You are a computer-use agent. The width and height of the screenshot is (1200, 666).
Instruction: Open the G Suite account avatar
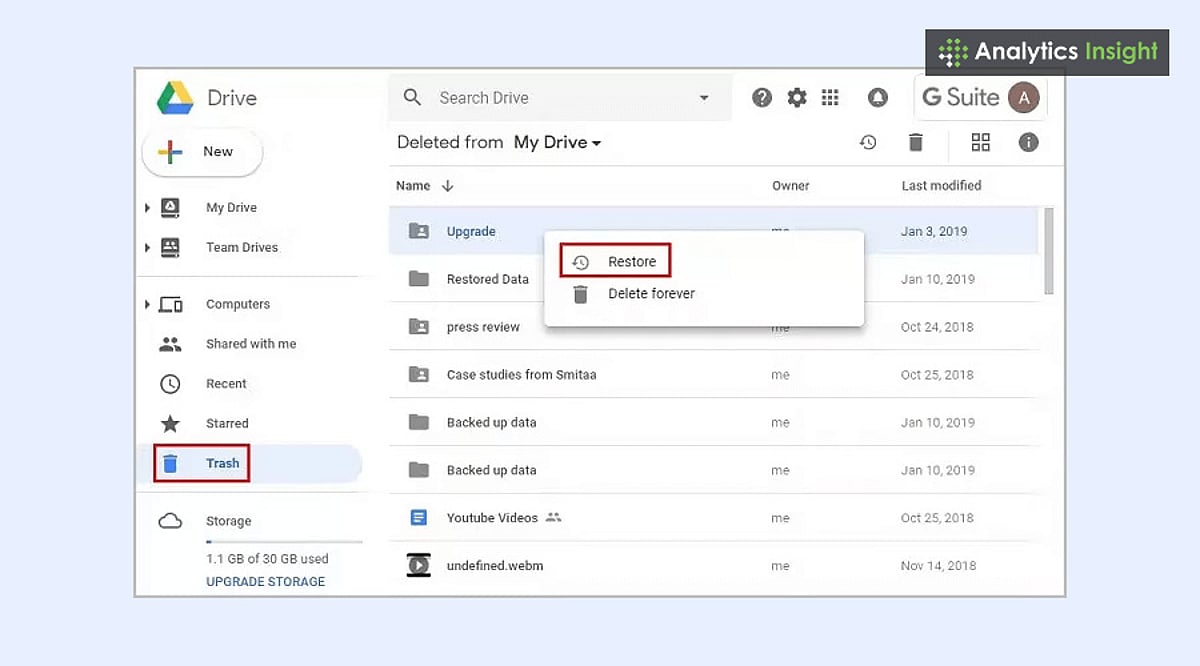pos(1022,97)
